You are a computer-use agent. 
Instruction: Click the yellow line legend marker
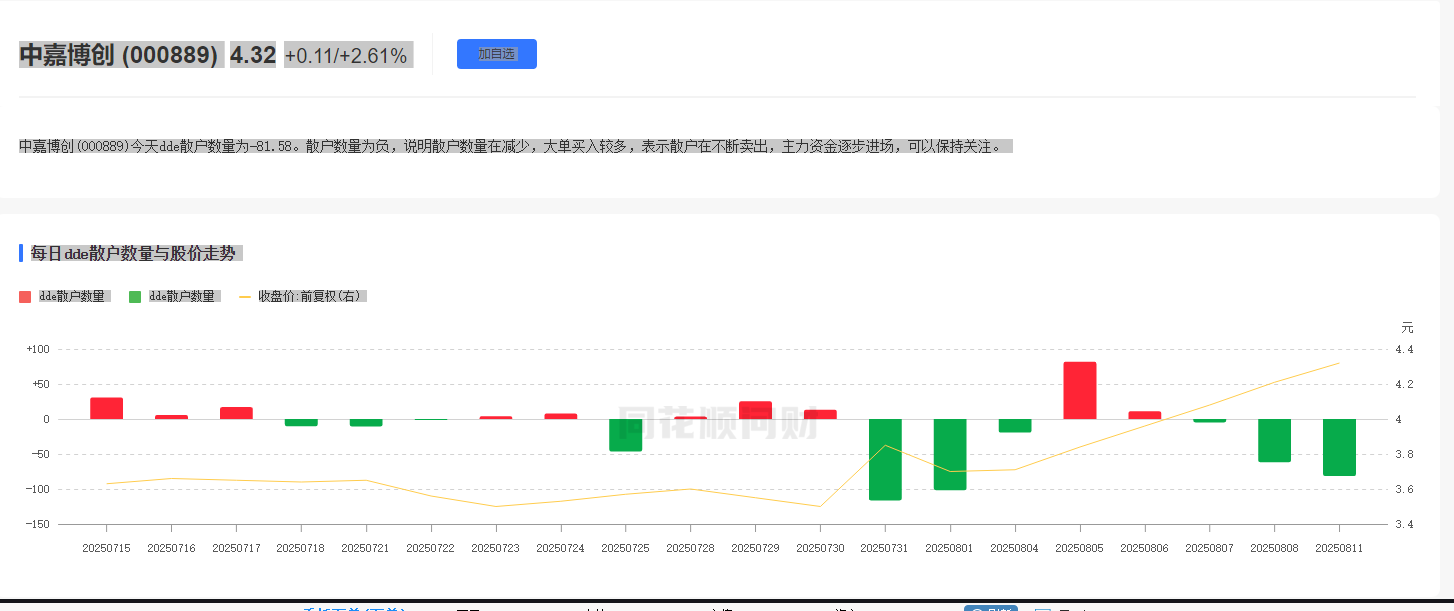click(245, 297)
